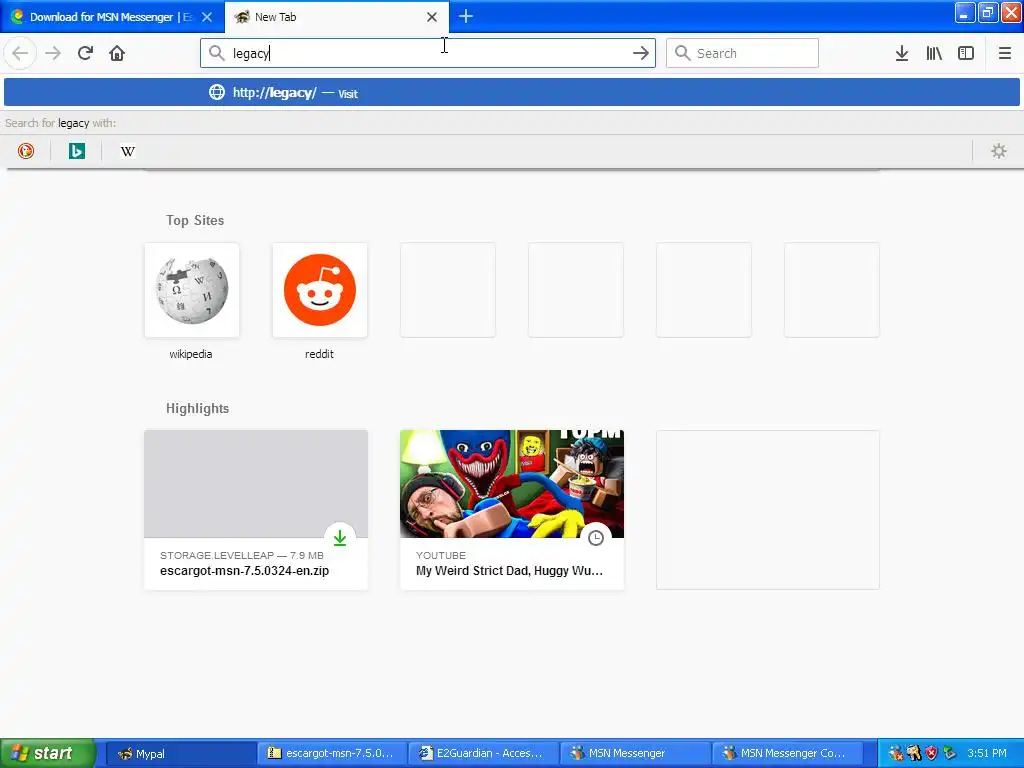Search legacy with Bing
Viewport: 1024px width, 768px height.
pyautogui.click(x=76, y=151)
